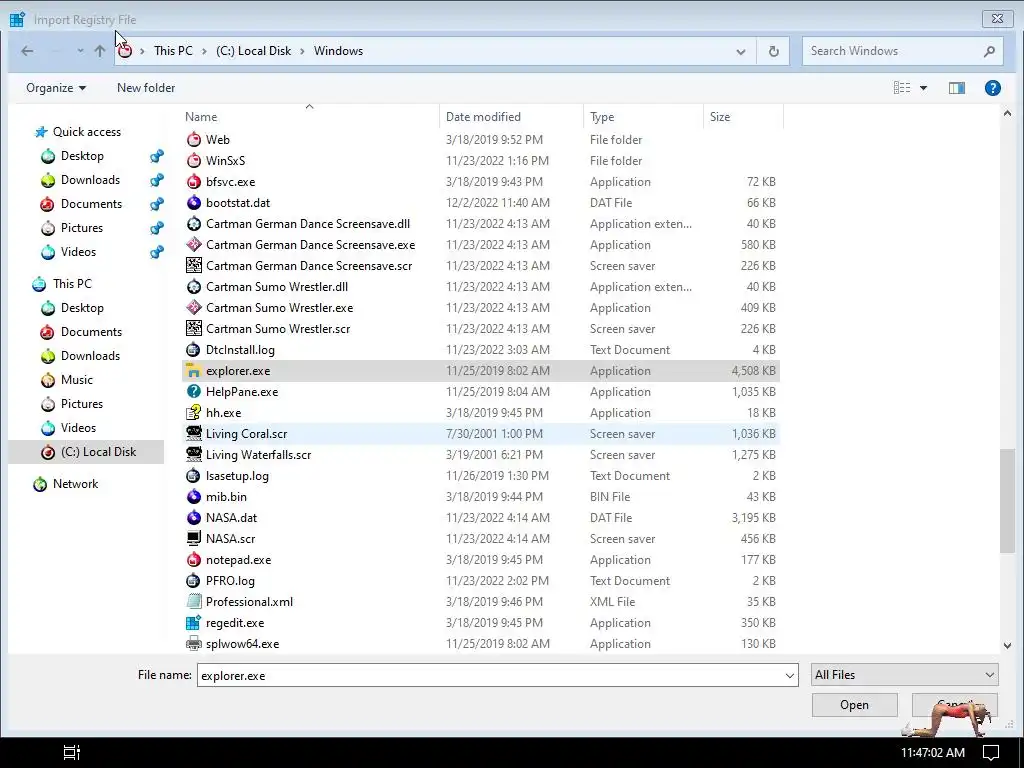Open Desktop under Quick access

point(82,156)
